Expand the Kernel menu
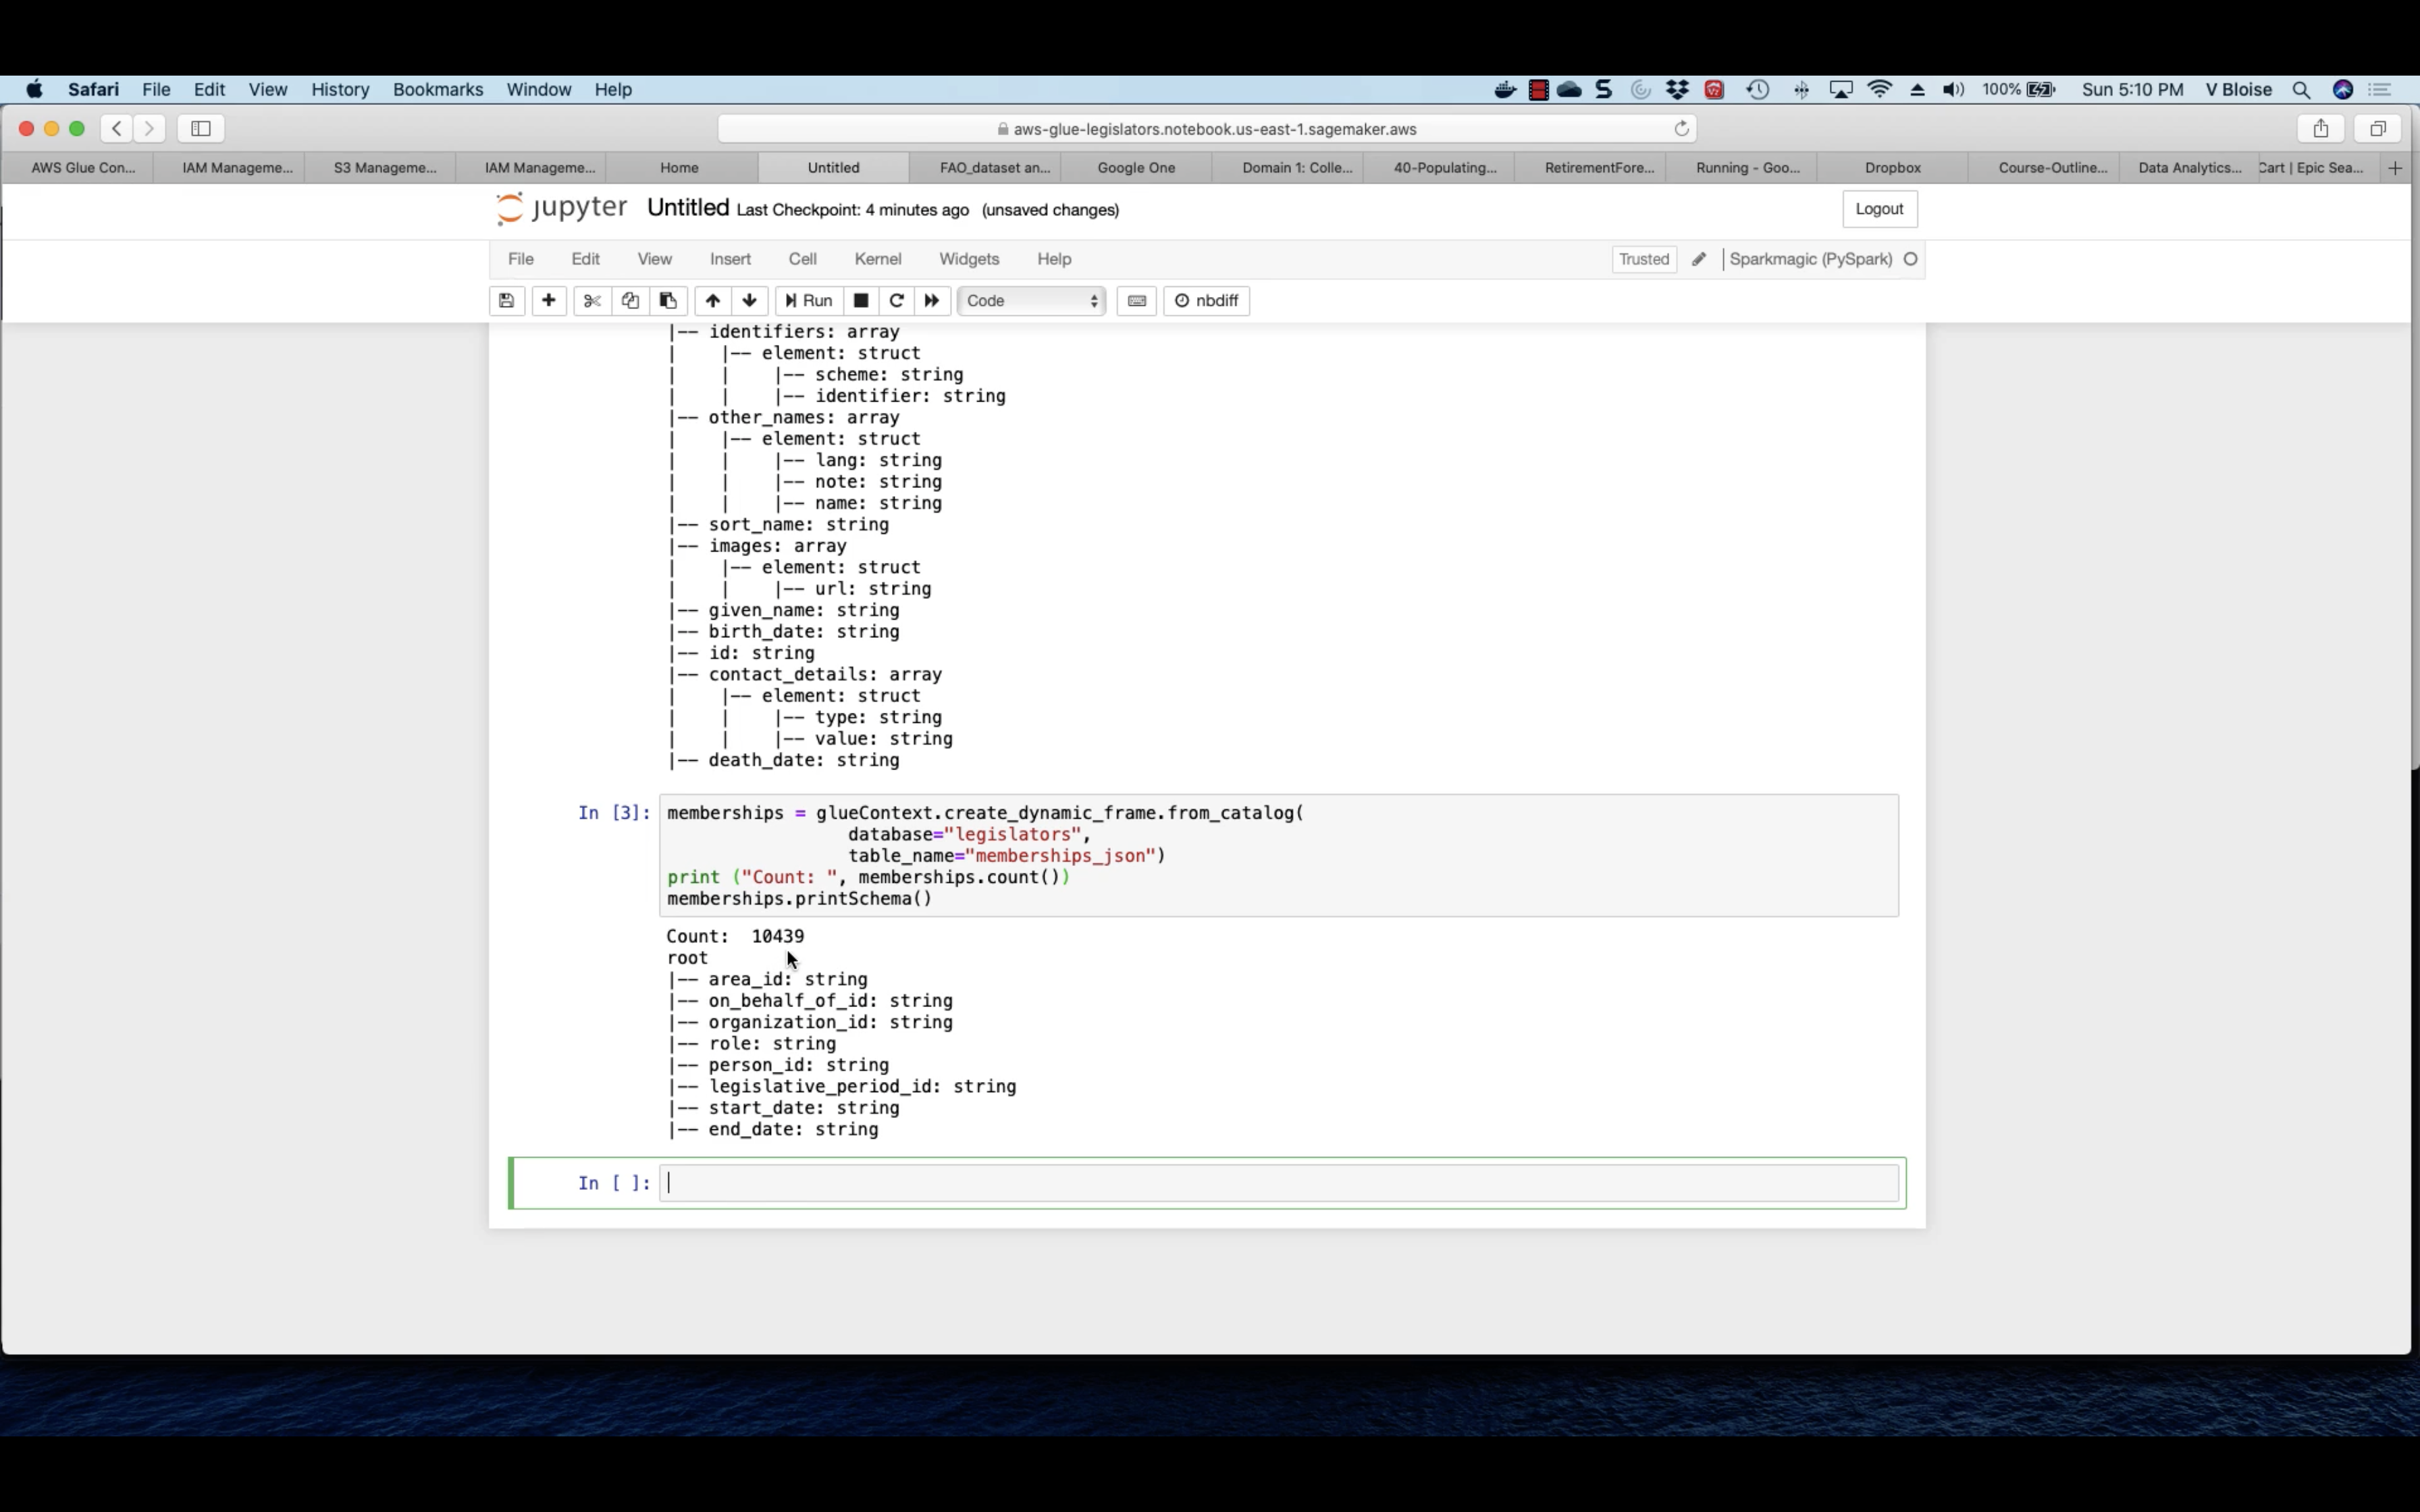2420x1512 pixels. (877, 259)
